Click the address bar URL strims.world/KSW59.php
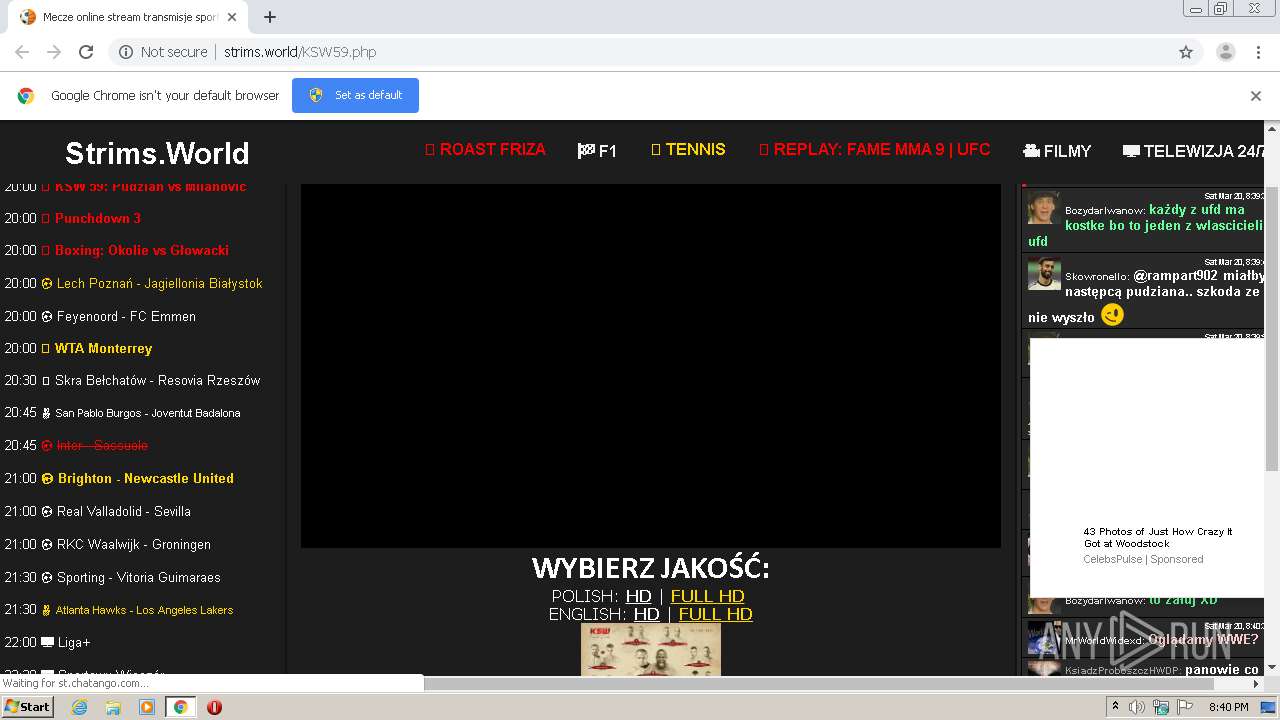1280x720 pixels. [x=300, y=52]
